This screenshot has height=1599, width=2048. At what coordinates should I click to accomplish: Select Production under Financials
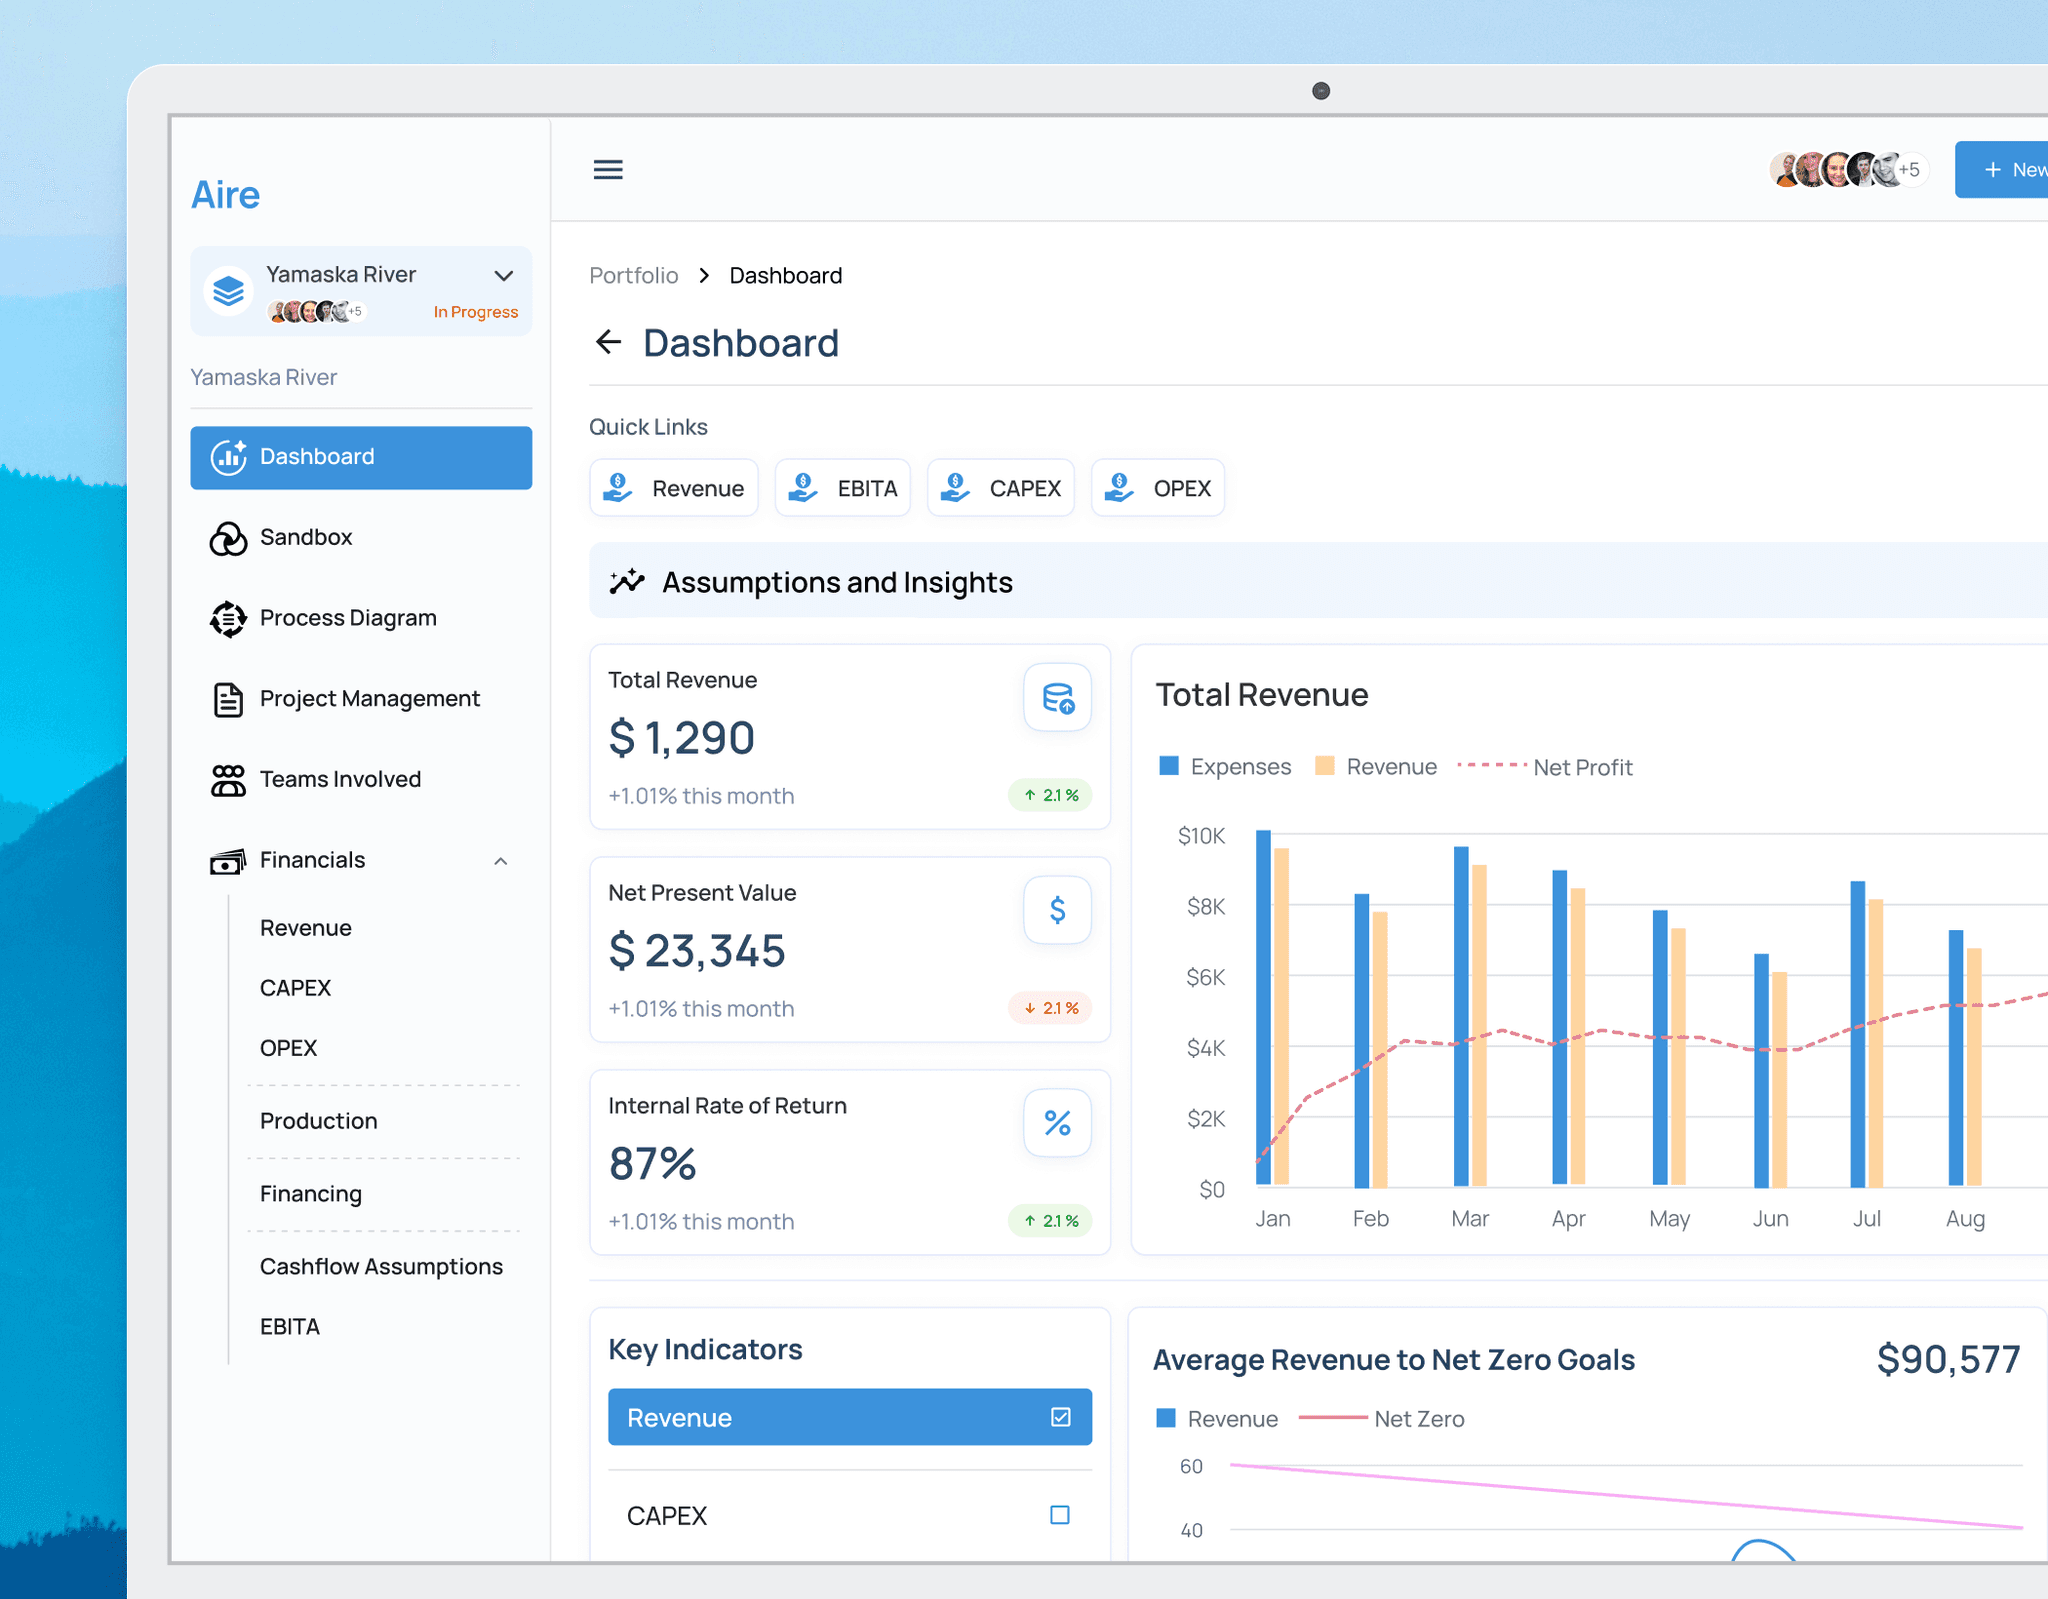318,1121
